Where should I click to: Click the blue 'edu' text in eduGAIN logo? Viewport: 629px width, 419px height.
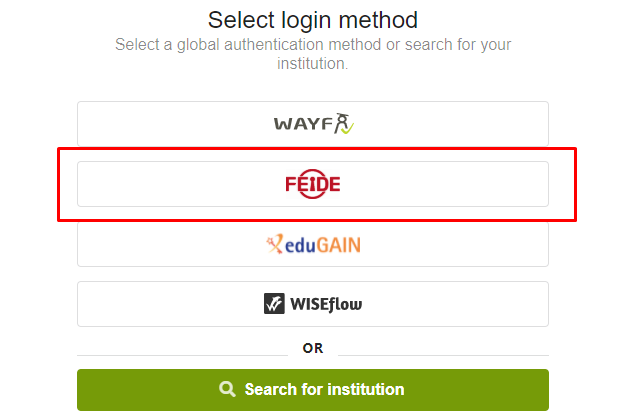(300, 245)
